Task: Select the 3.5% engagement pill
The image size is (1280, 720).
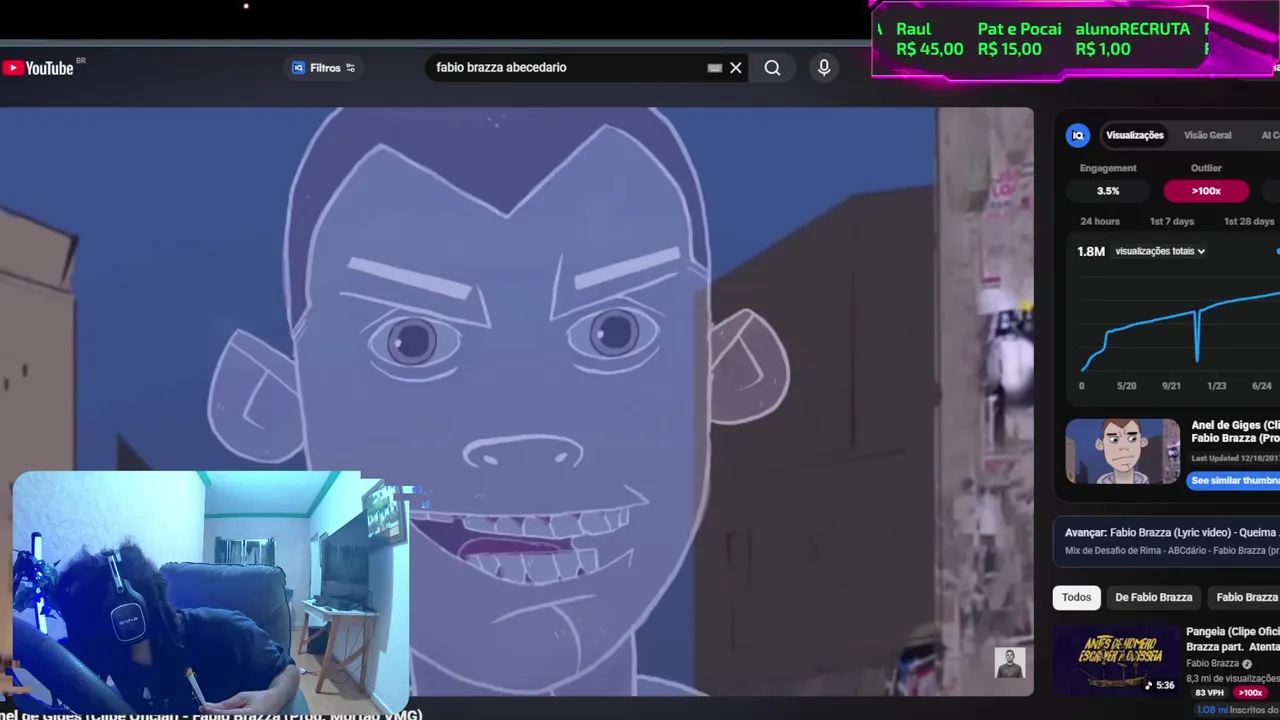Action: (1108, 191)
